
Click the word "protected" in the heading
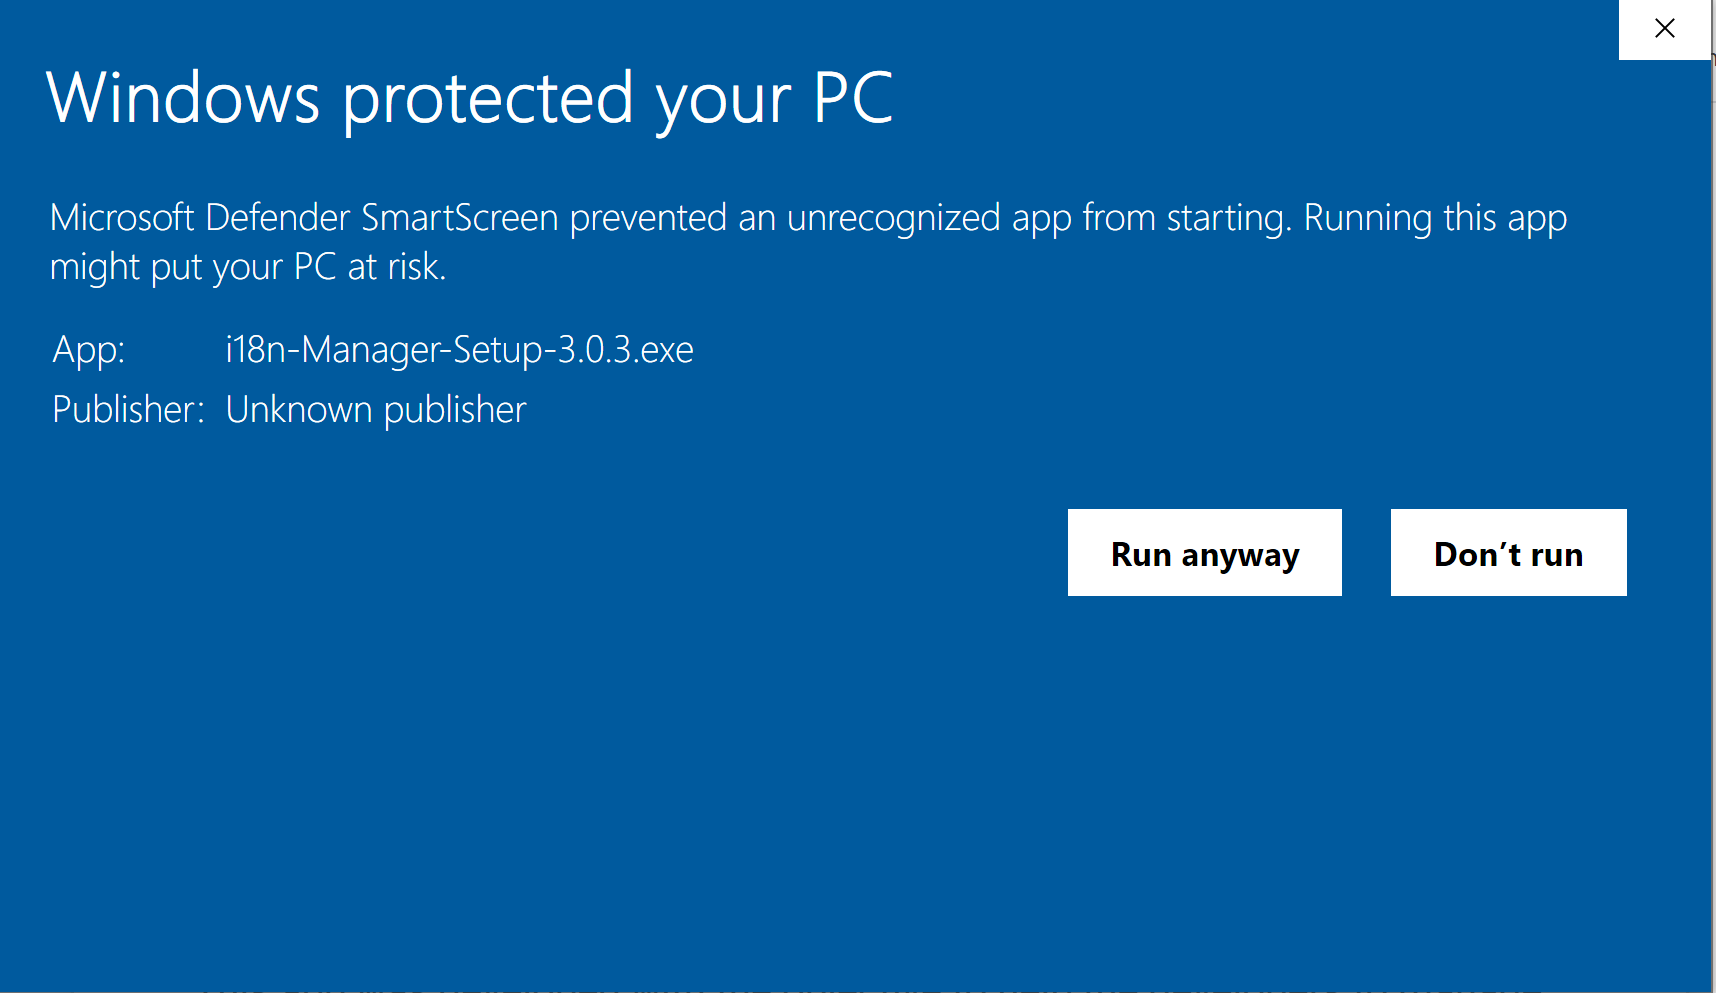click(x=488, y=98)
